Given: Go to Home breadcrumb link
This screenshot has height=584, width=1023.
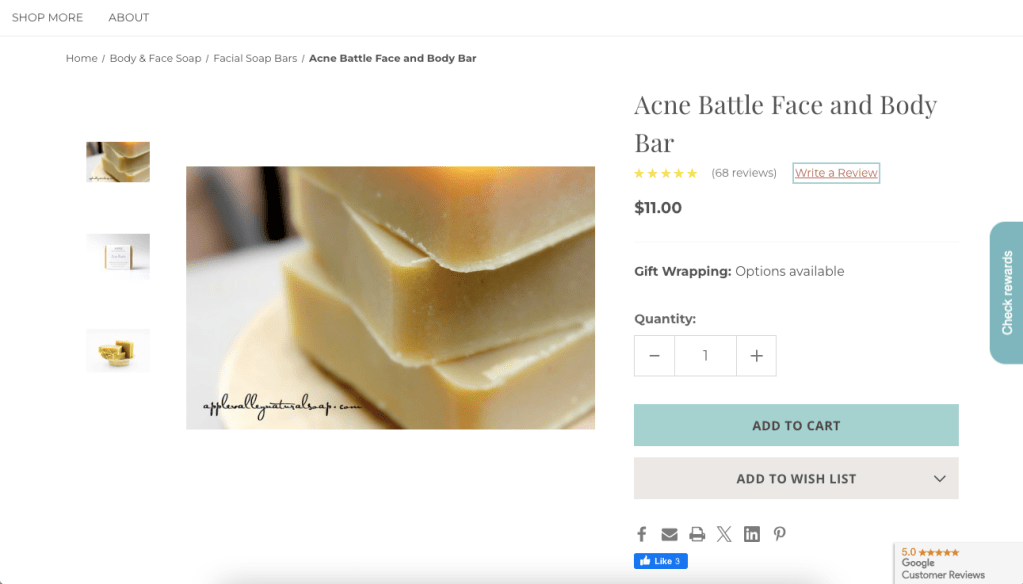Looking at the screenshot, I should click(82, 58).
